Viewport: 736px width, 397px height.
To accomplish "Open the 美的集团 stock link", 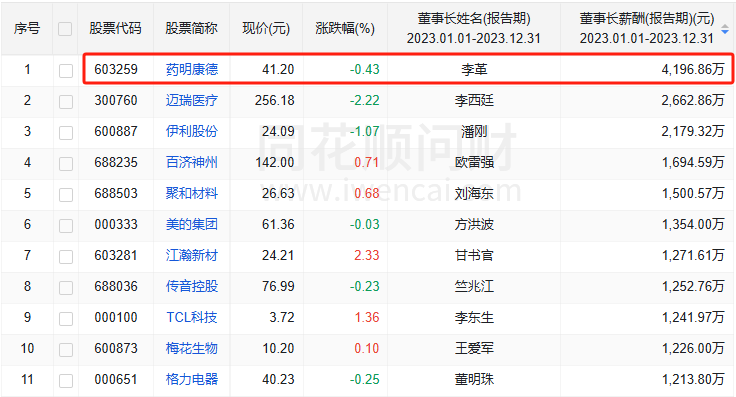I will pyautogui.click(x=192, y=224).
